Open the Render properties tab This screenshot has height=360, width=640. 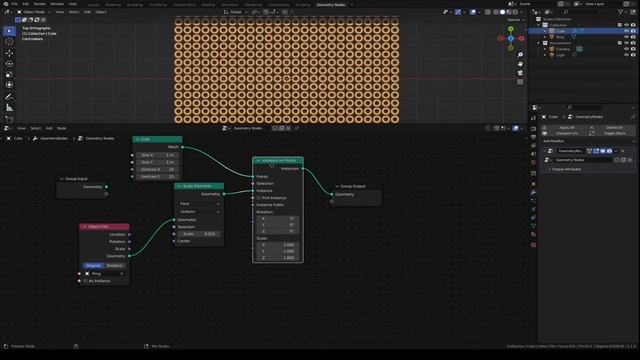(x=533, y=129)
